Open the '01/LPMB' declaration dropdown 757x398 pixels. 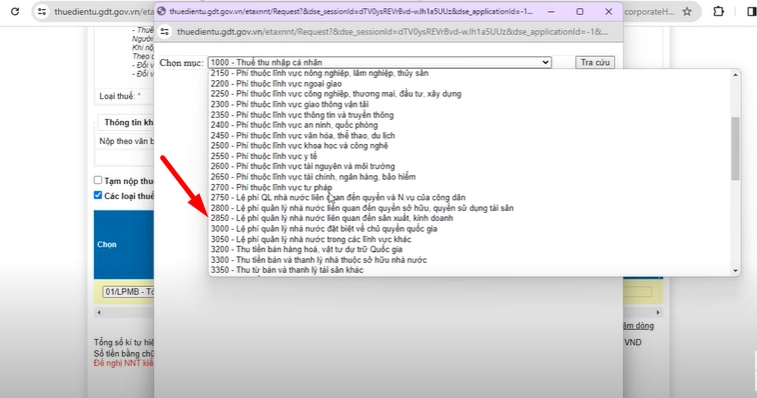tap(128, 292)
